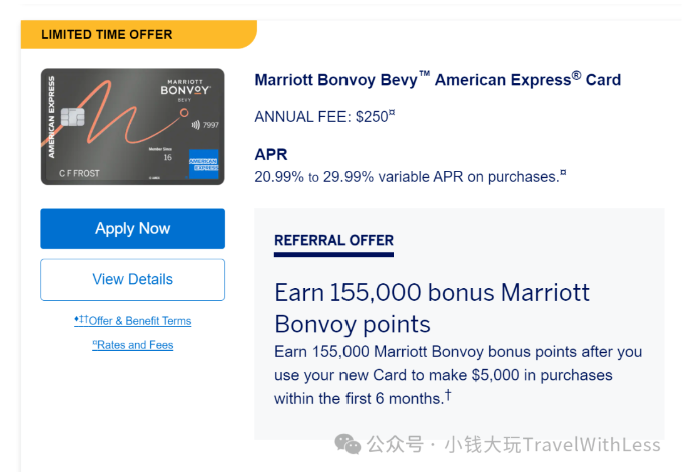Open View Details for the card
Screen dimensions: 692x474
coord(132,279)
